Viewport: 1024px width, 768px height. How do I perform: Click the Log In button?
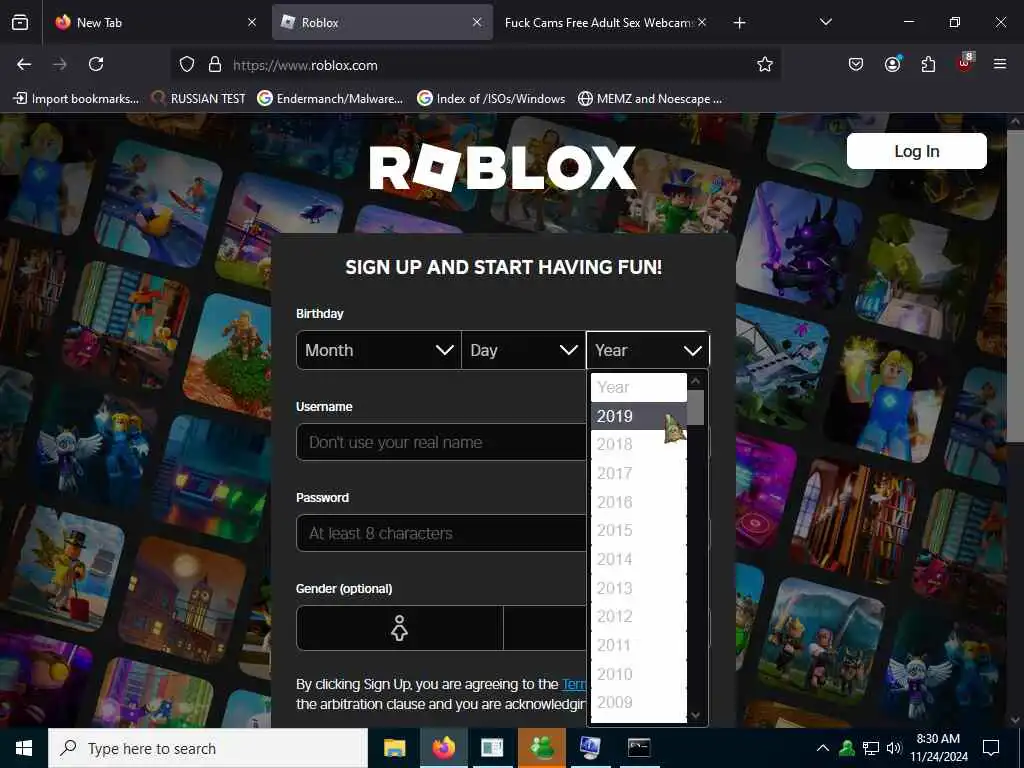point(916,151)
